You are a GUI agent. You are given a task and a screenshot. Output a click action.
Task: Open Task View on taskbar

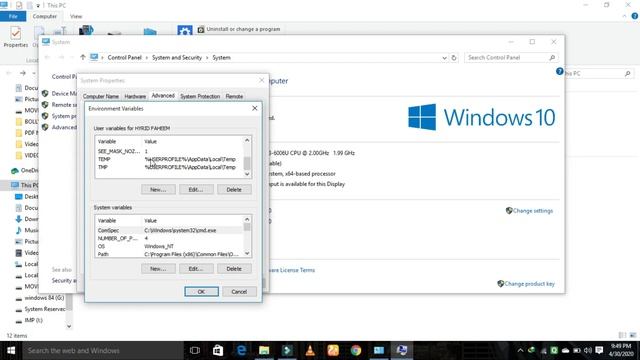click(195, 351)
